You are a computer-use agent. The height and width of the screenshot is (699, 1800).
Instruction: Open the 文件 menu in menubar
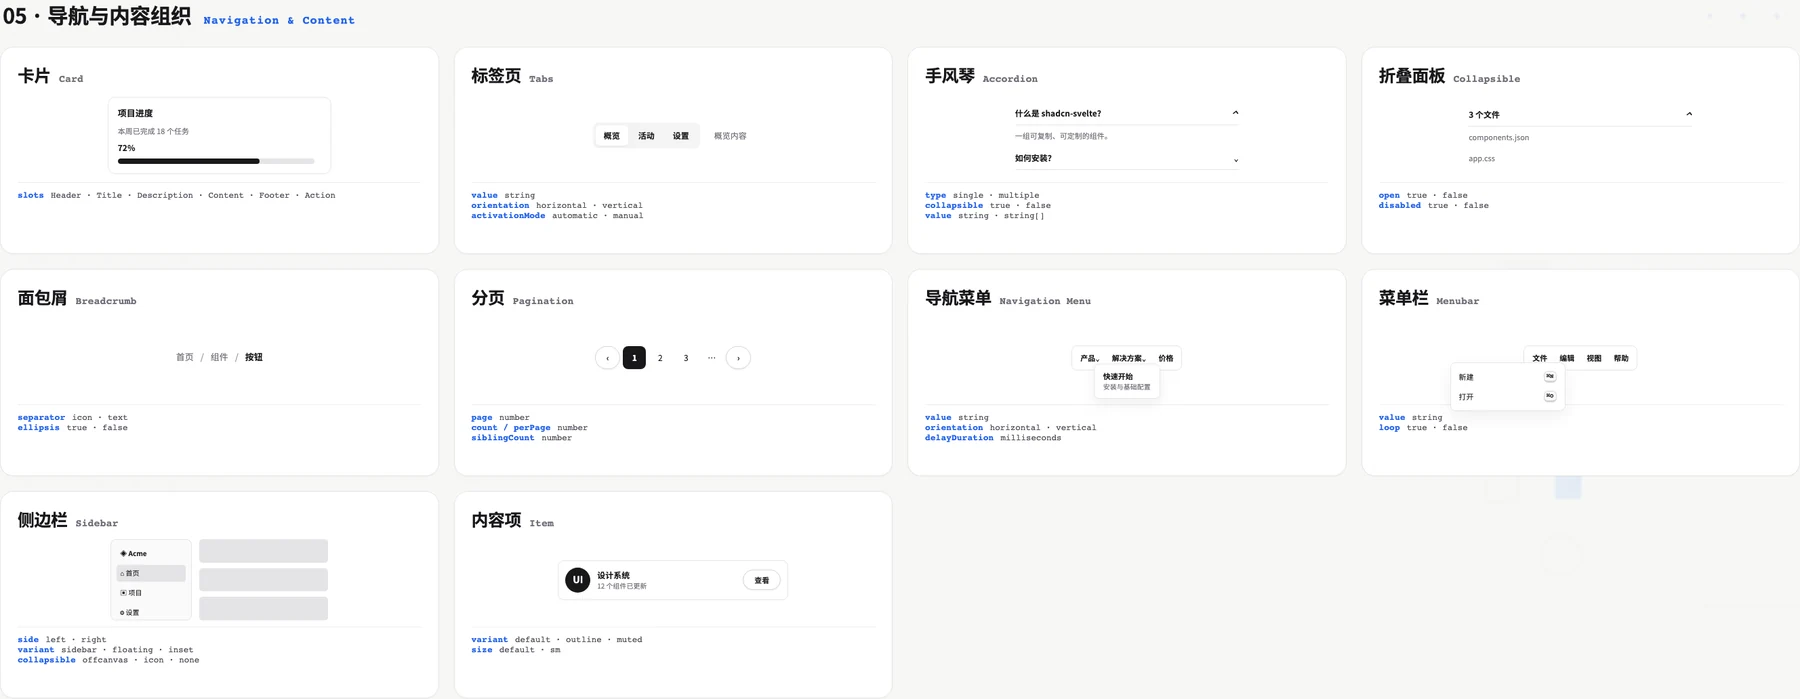point(1540,358)
